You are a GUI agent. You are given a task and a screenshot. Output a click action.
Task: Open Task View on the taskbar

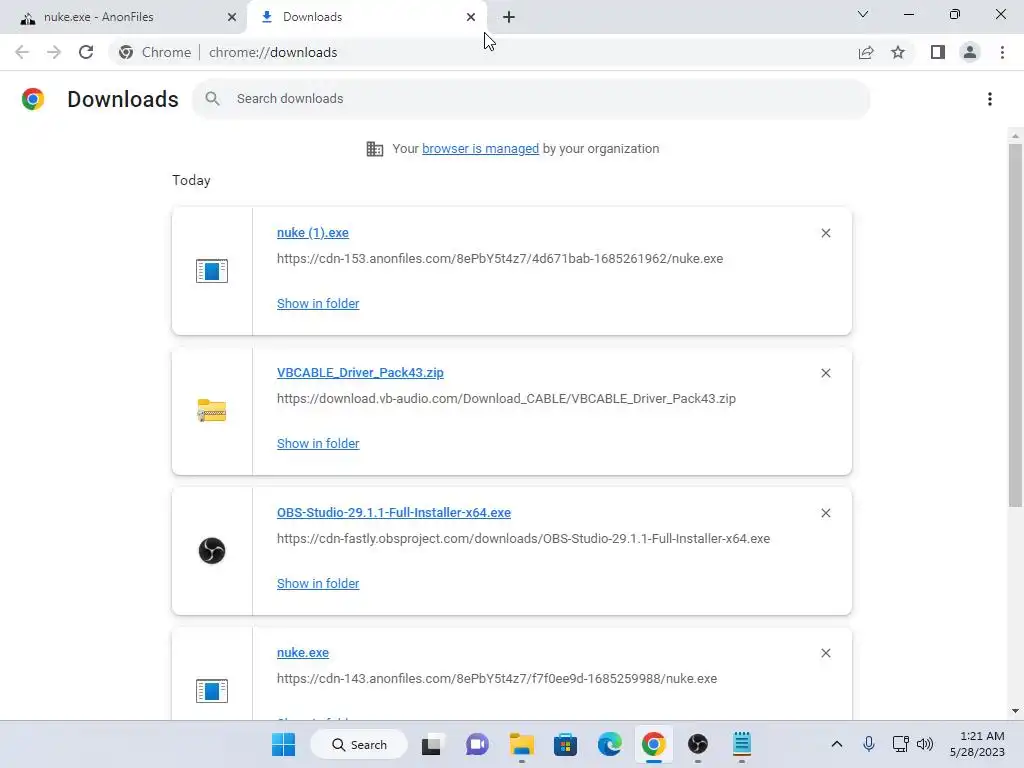pyautogui.click(x=431, y=744)
